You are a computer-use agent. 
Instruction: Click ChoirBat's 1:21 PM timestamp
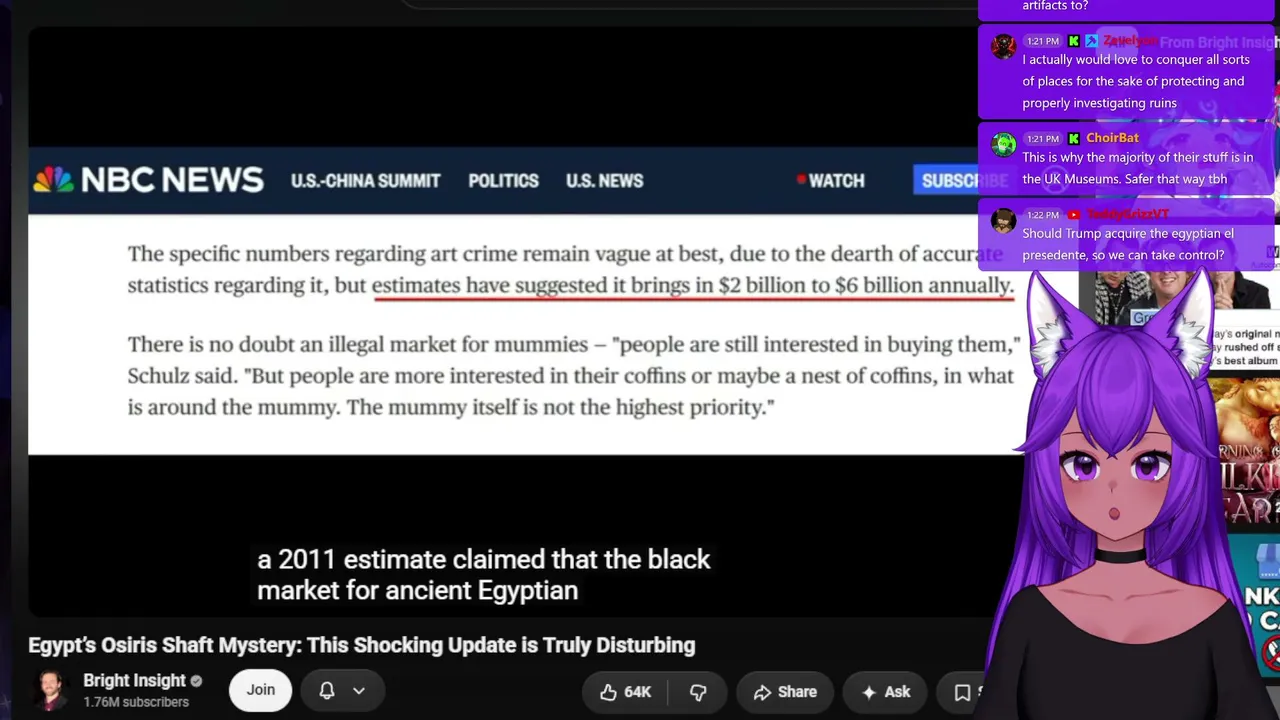pos(1042,139)
